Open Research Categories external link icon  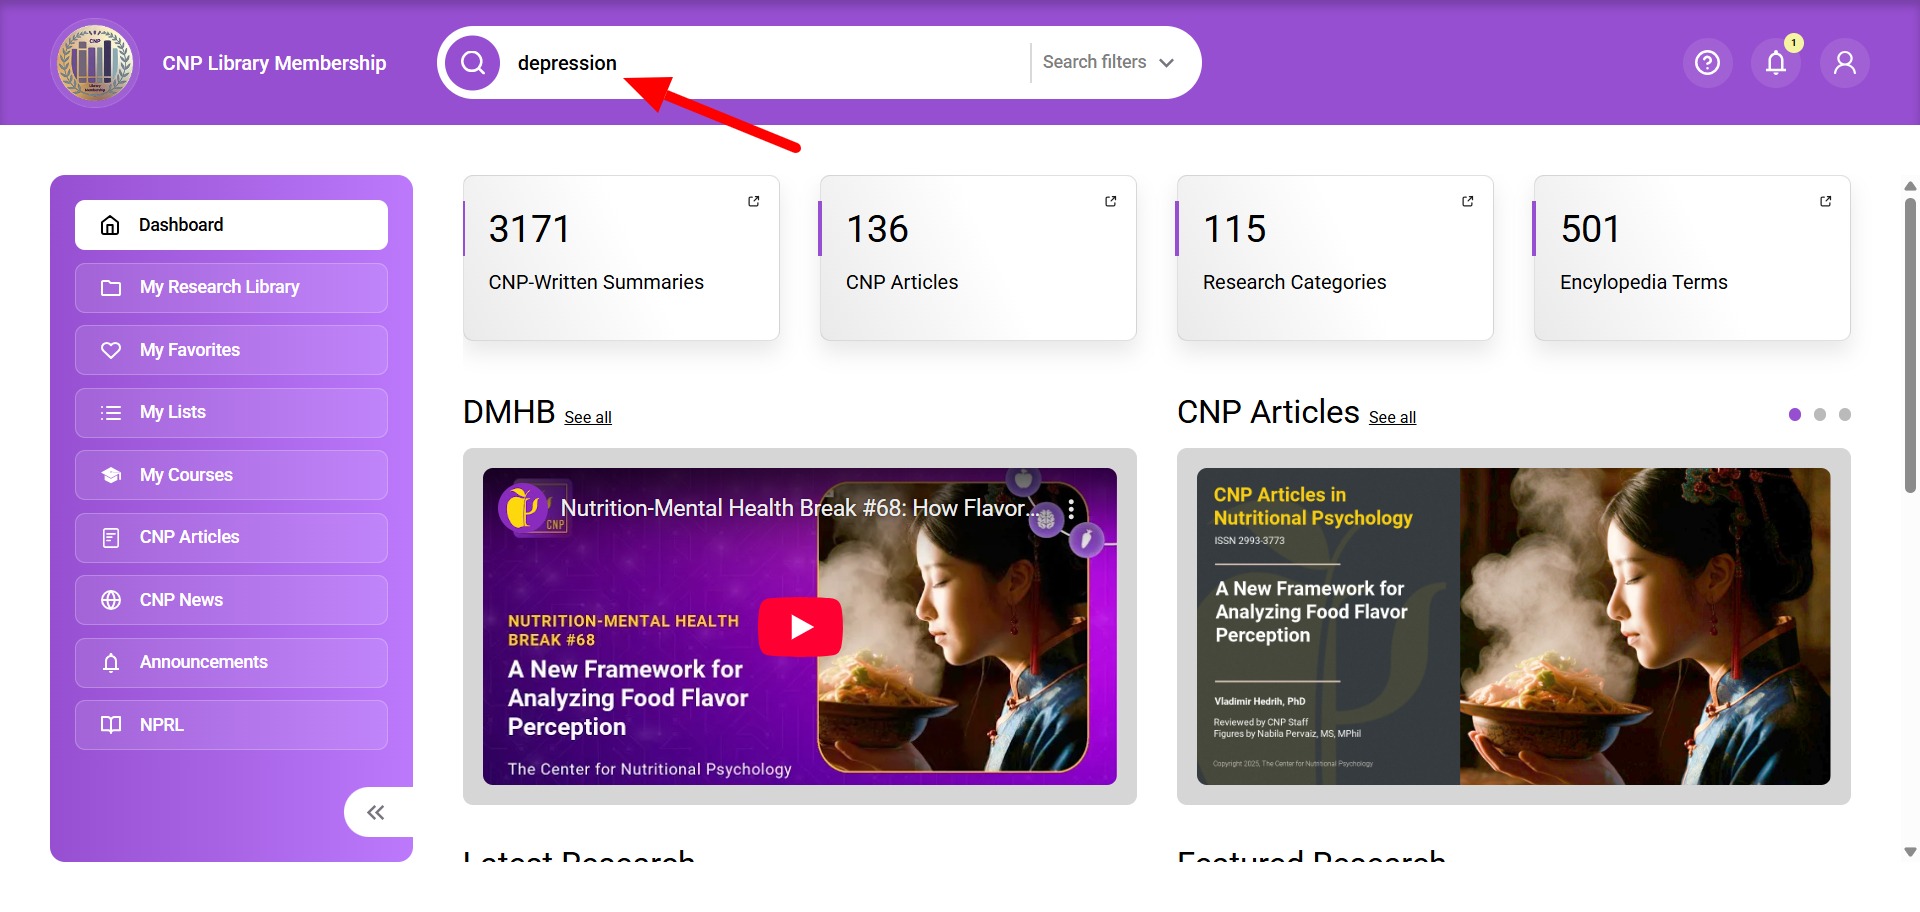pos(1468,201)
